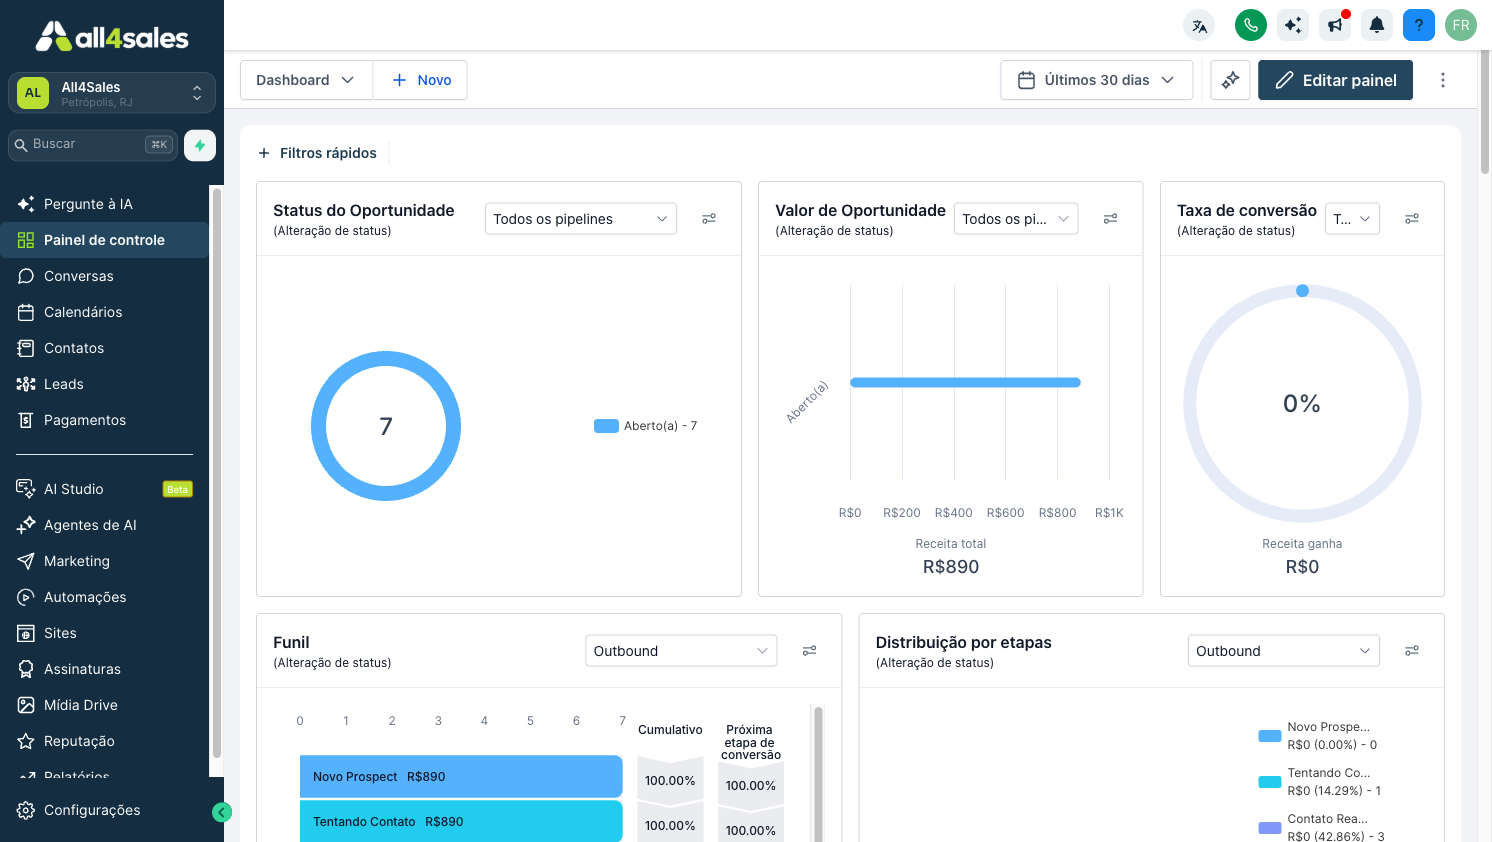Open pipelines dropdown in Valor de Oportunidade
Viewport: 1492px width, 842px height.
click(x=1016, y=219)
